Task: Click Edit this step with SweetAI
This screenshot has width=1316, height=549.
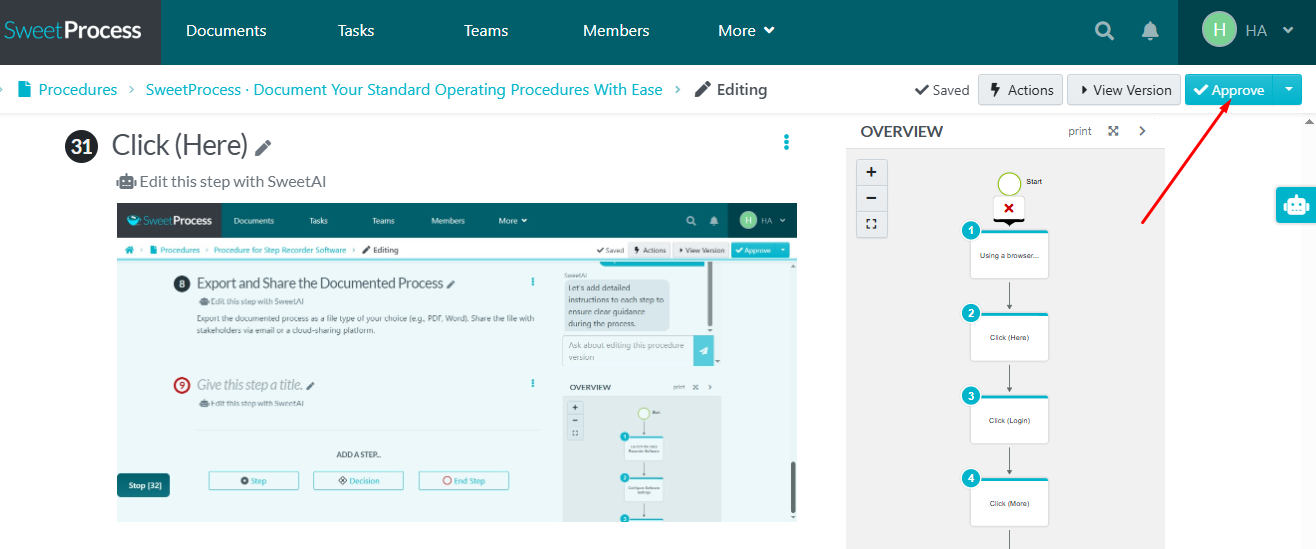Action: tap(232, 182)
